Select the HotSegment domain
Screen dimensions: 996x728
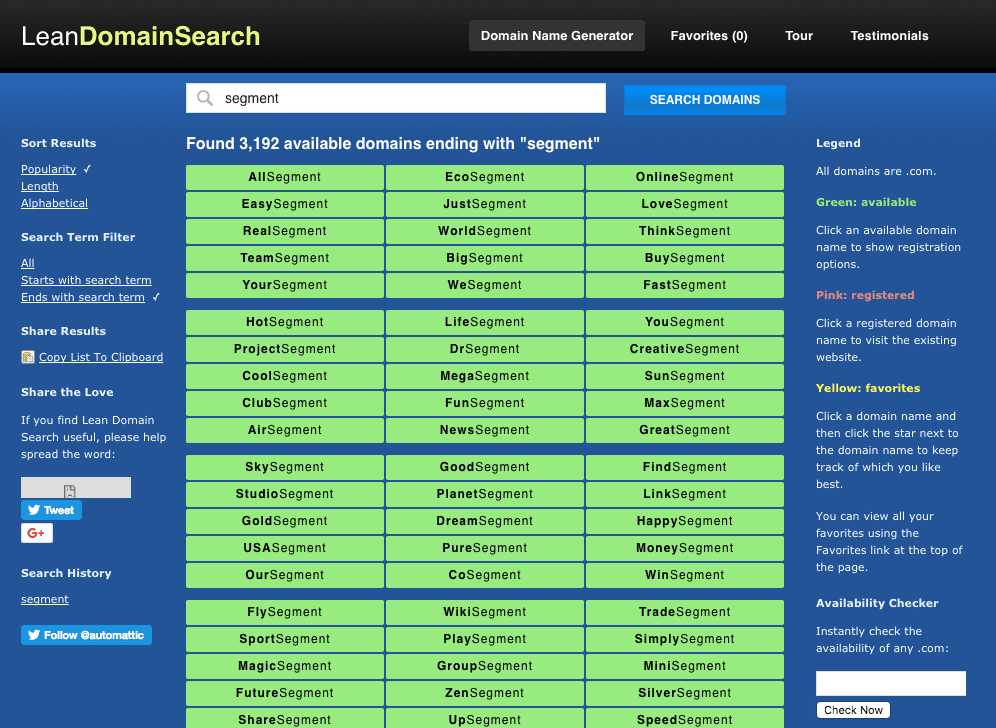tap(285, 322)
